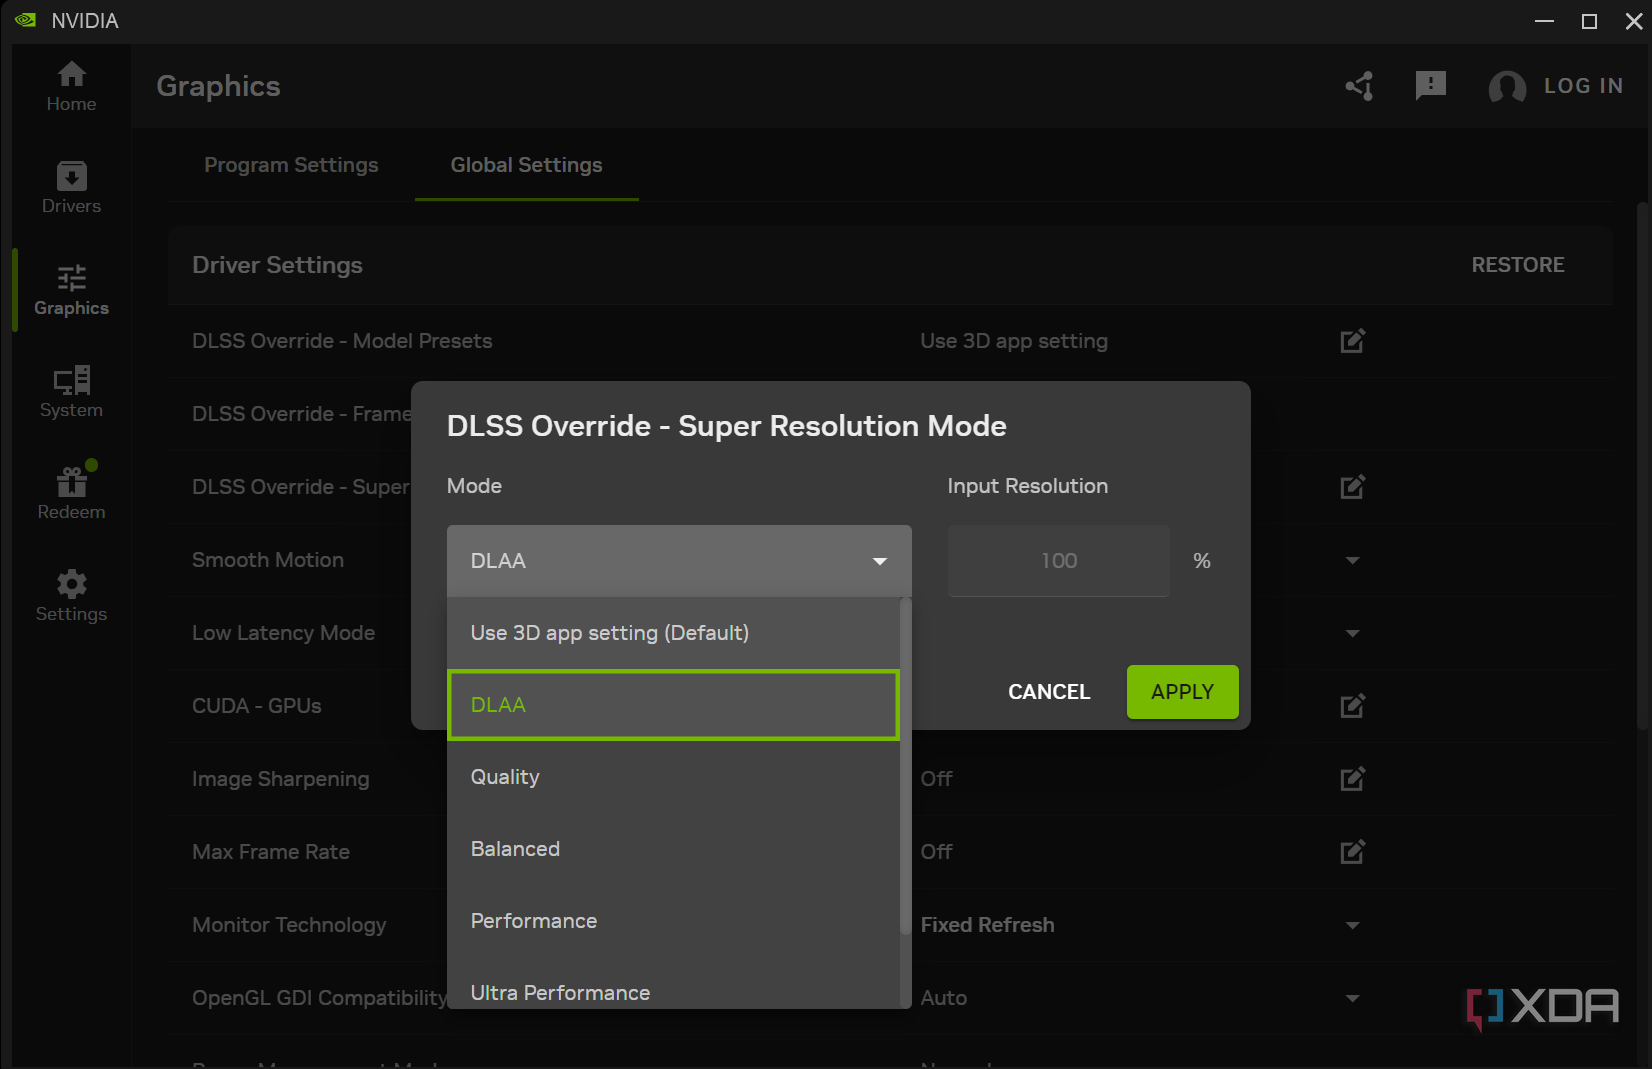Open the Mode dropdown showing DLAA
The width and height of the screenshot is (1652, 1069).
click(679, 561)
